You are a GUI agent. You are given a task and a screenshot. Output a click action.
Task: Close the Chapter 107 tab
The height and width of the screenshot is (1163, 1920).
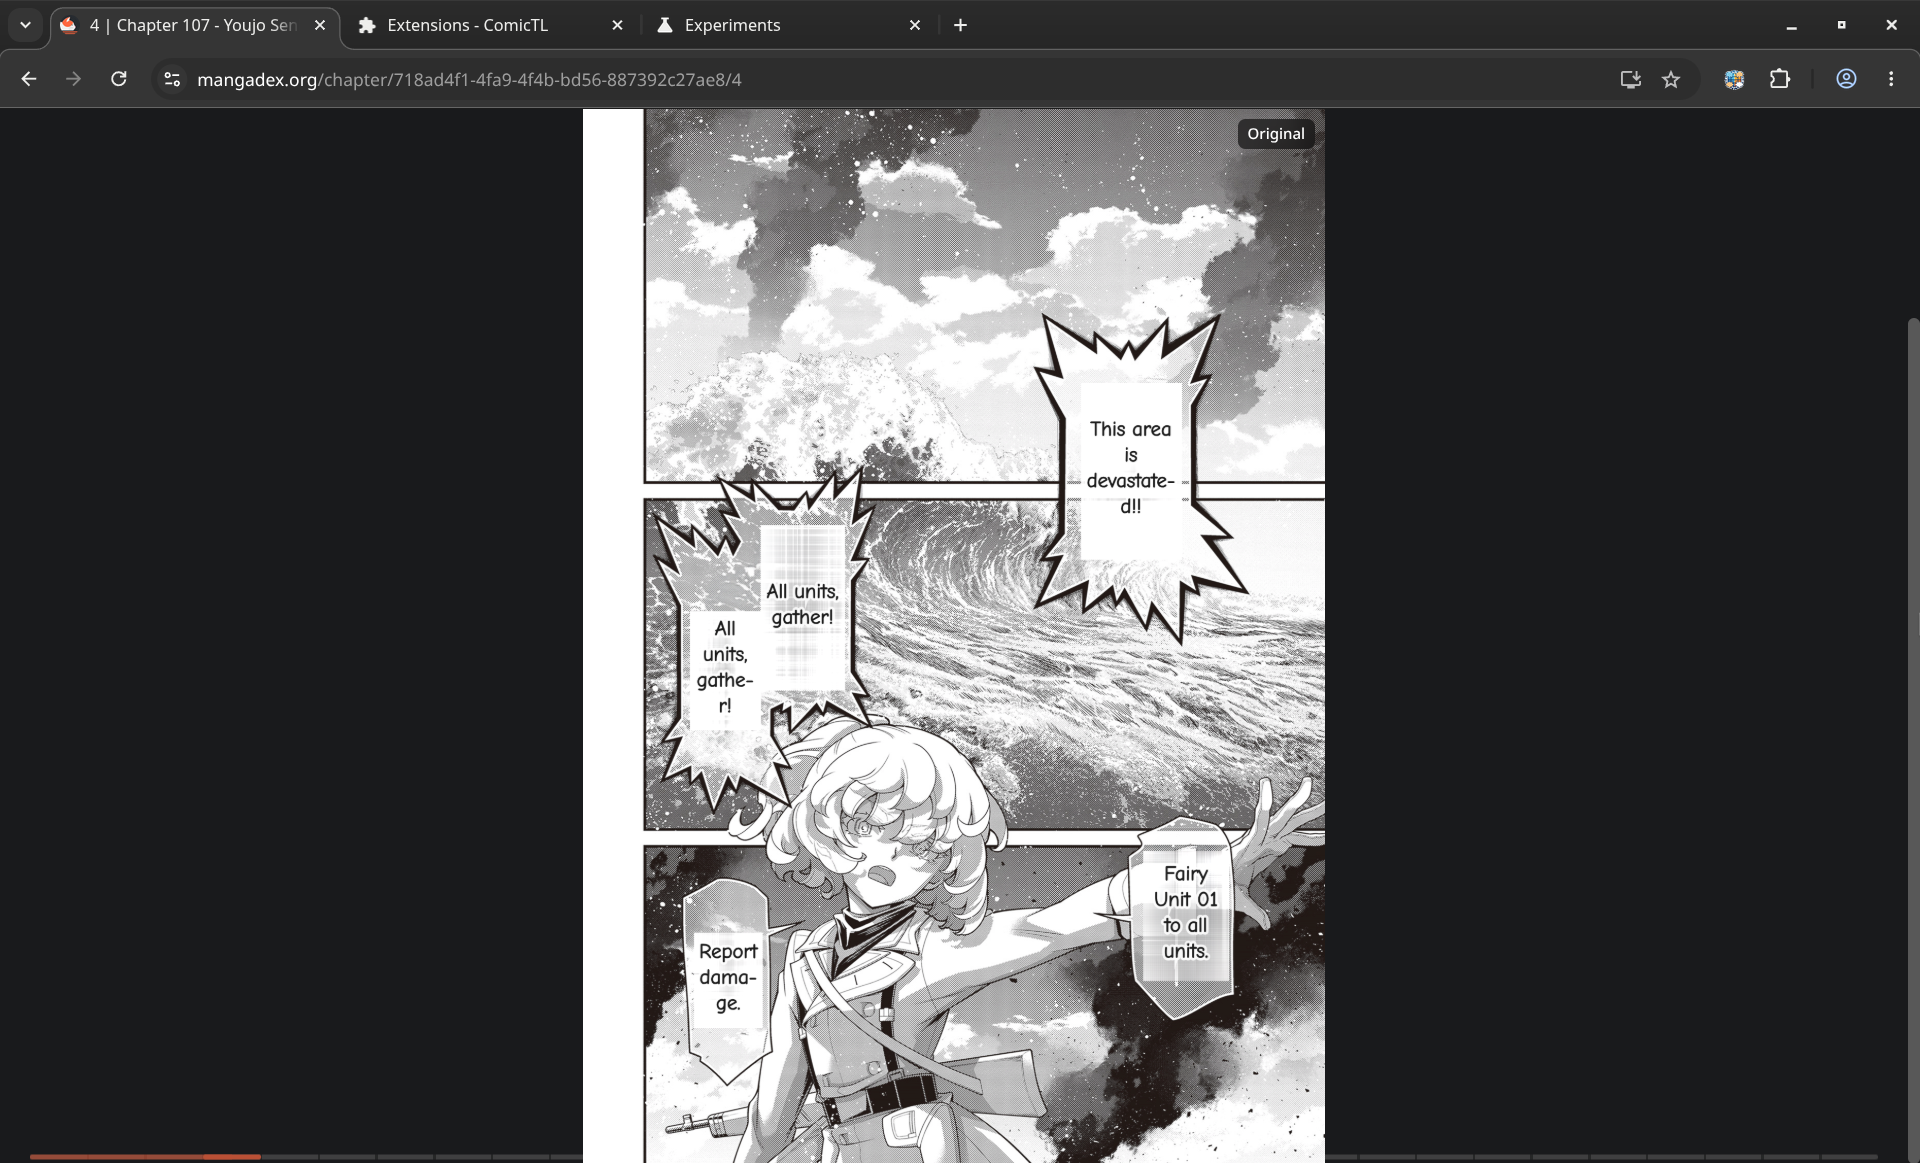click(320, 25)
